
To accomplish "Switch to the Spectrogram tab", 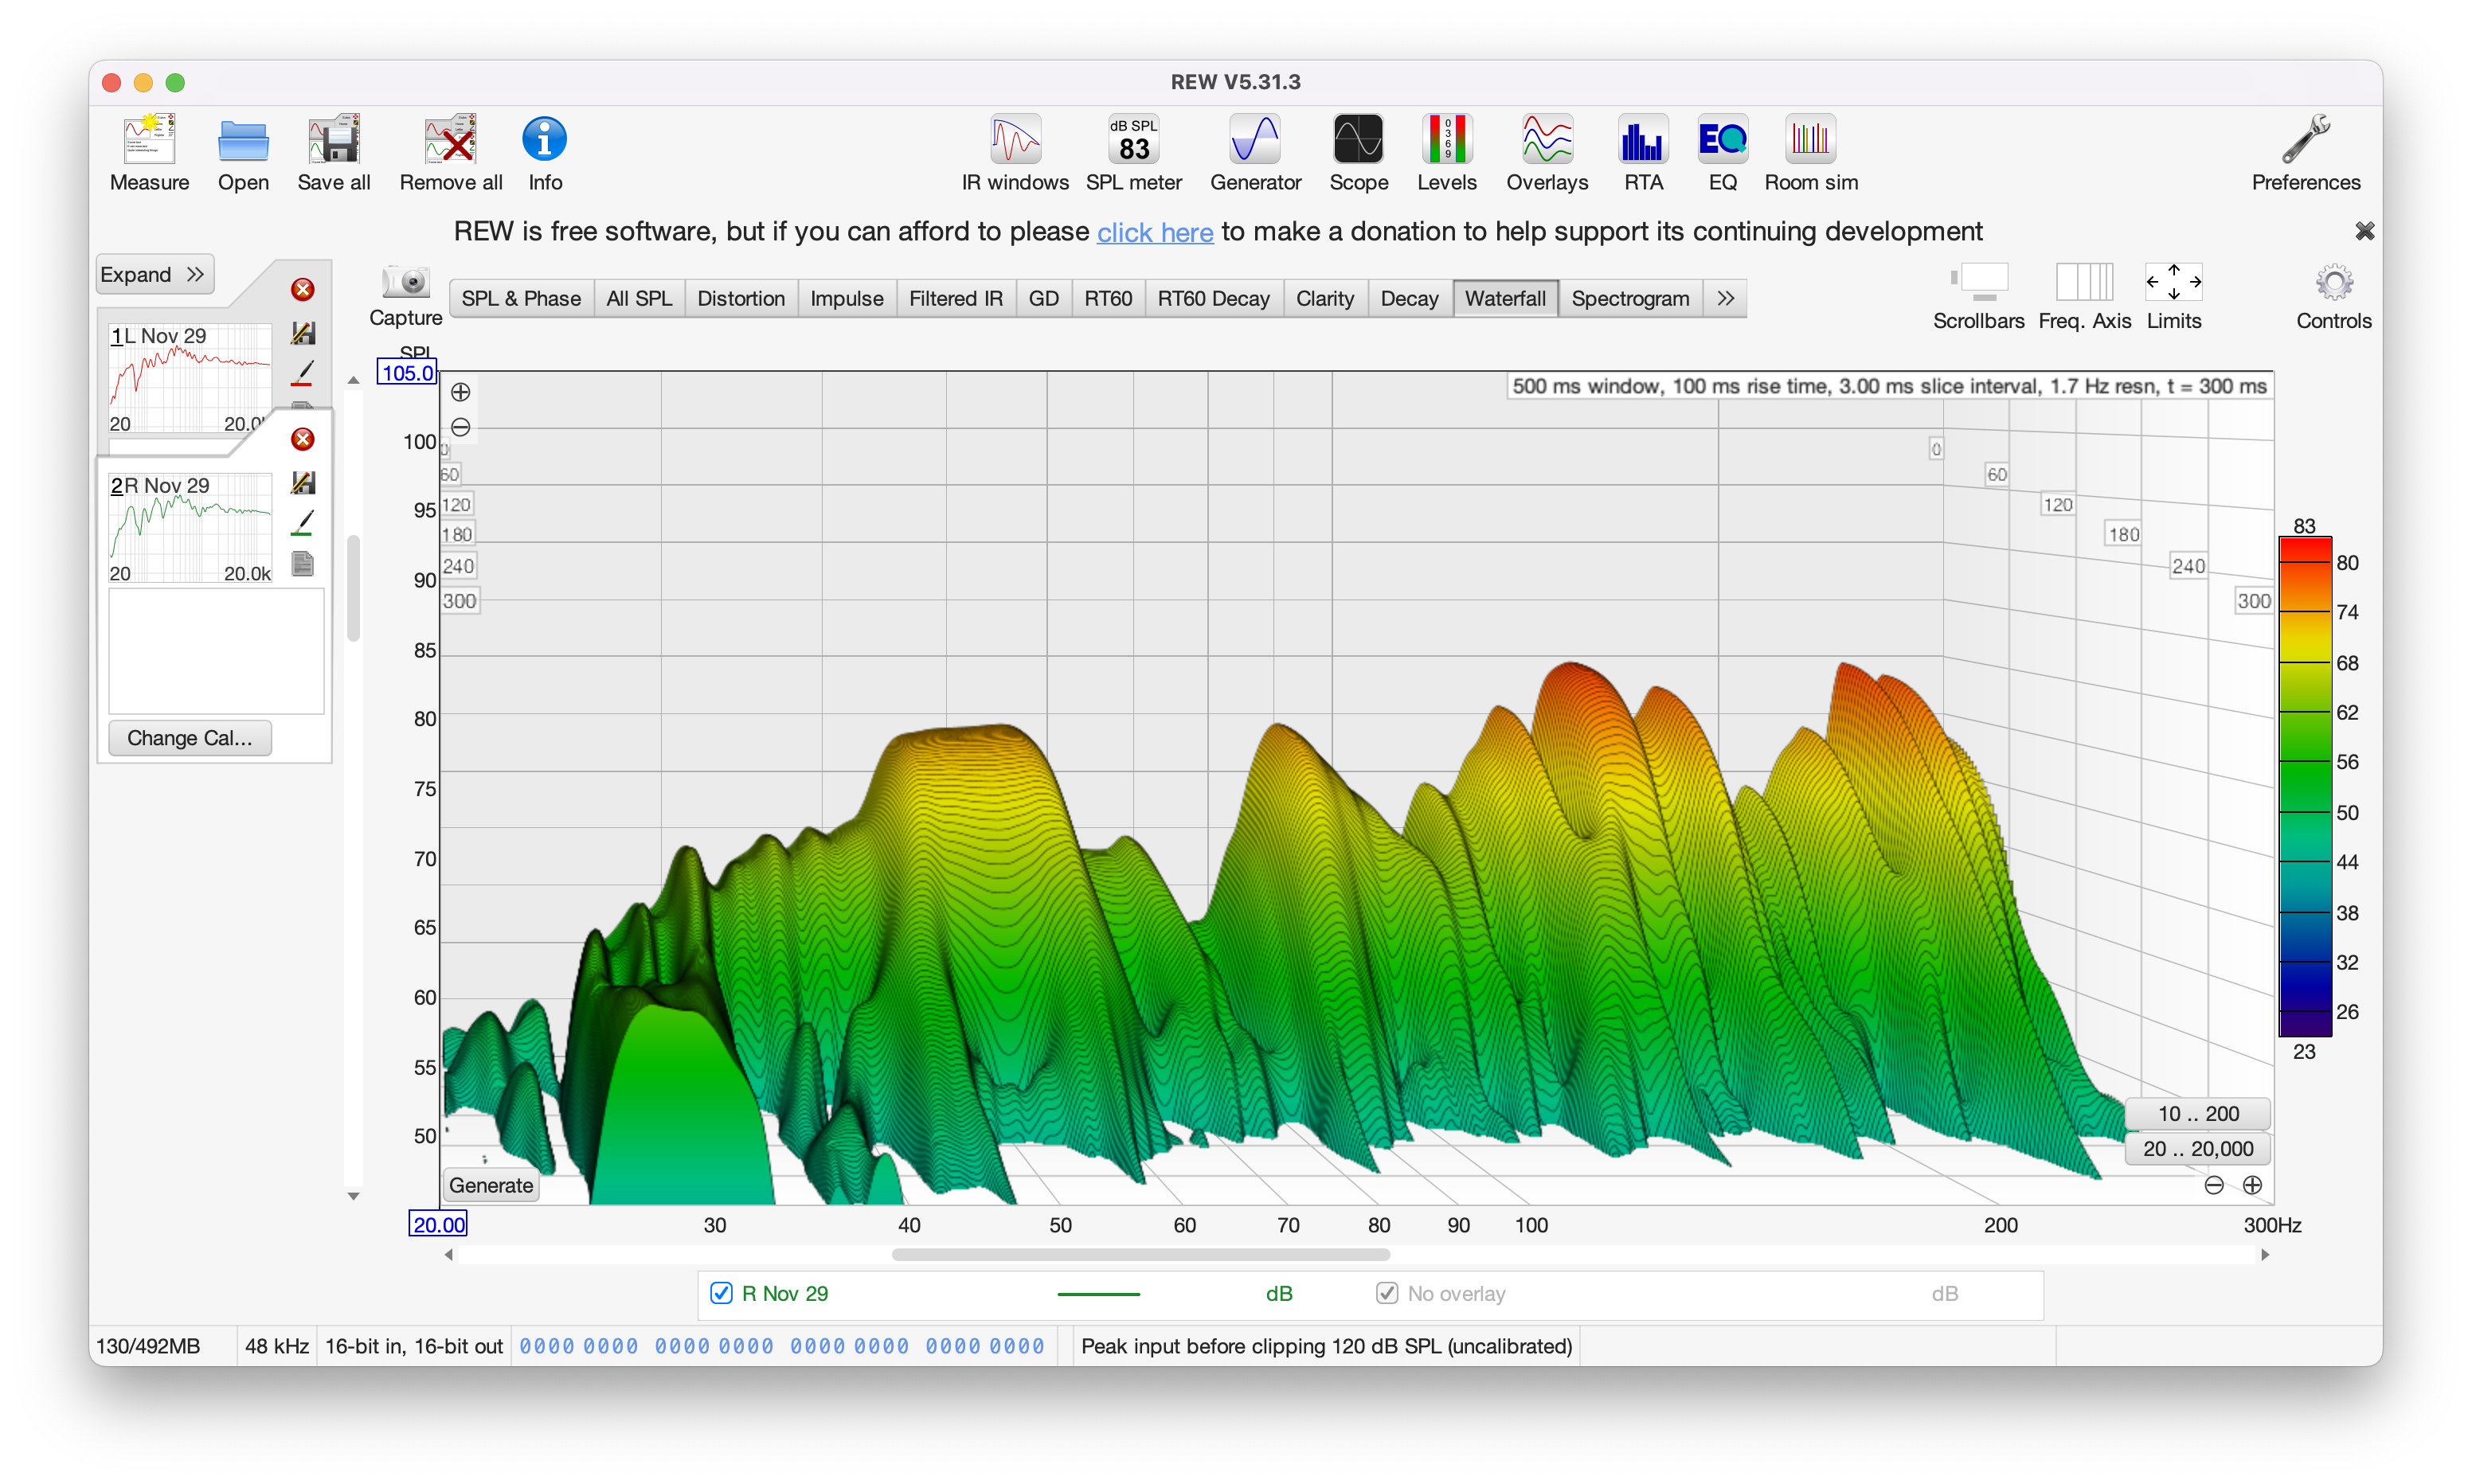I will point(1630,298).
